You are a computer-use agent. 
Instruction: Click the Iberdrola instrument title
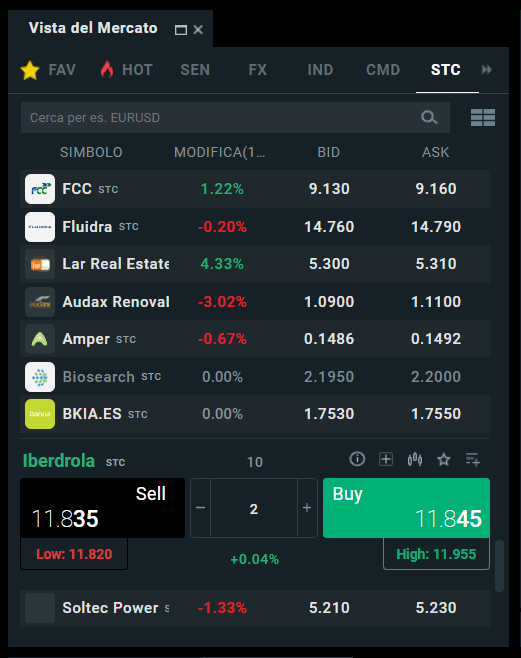pos(59,461)
